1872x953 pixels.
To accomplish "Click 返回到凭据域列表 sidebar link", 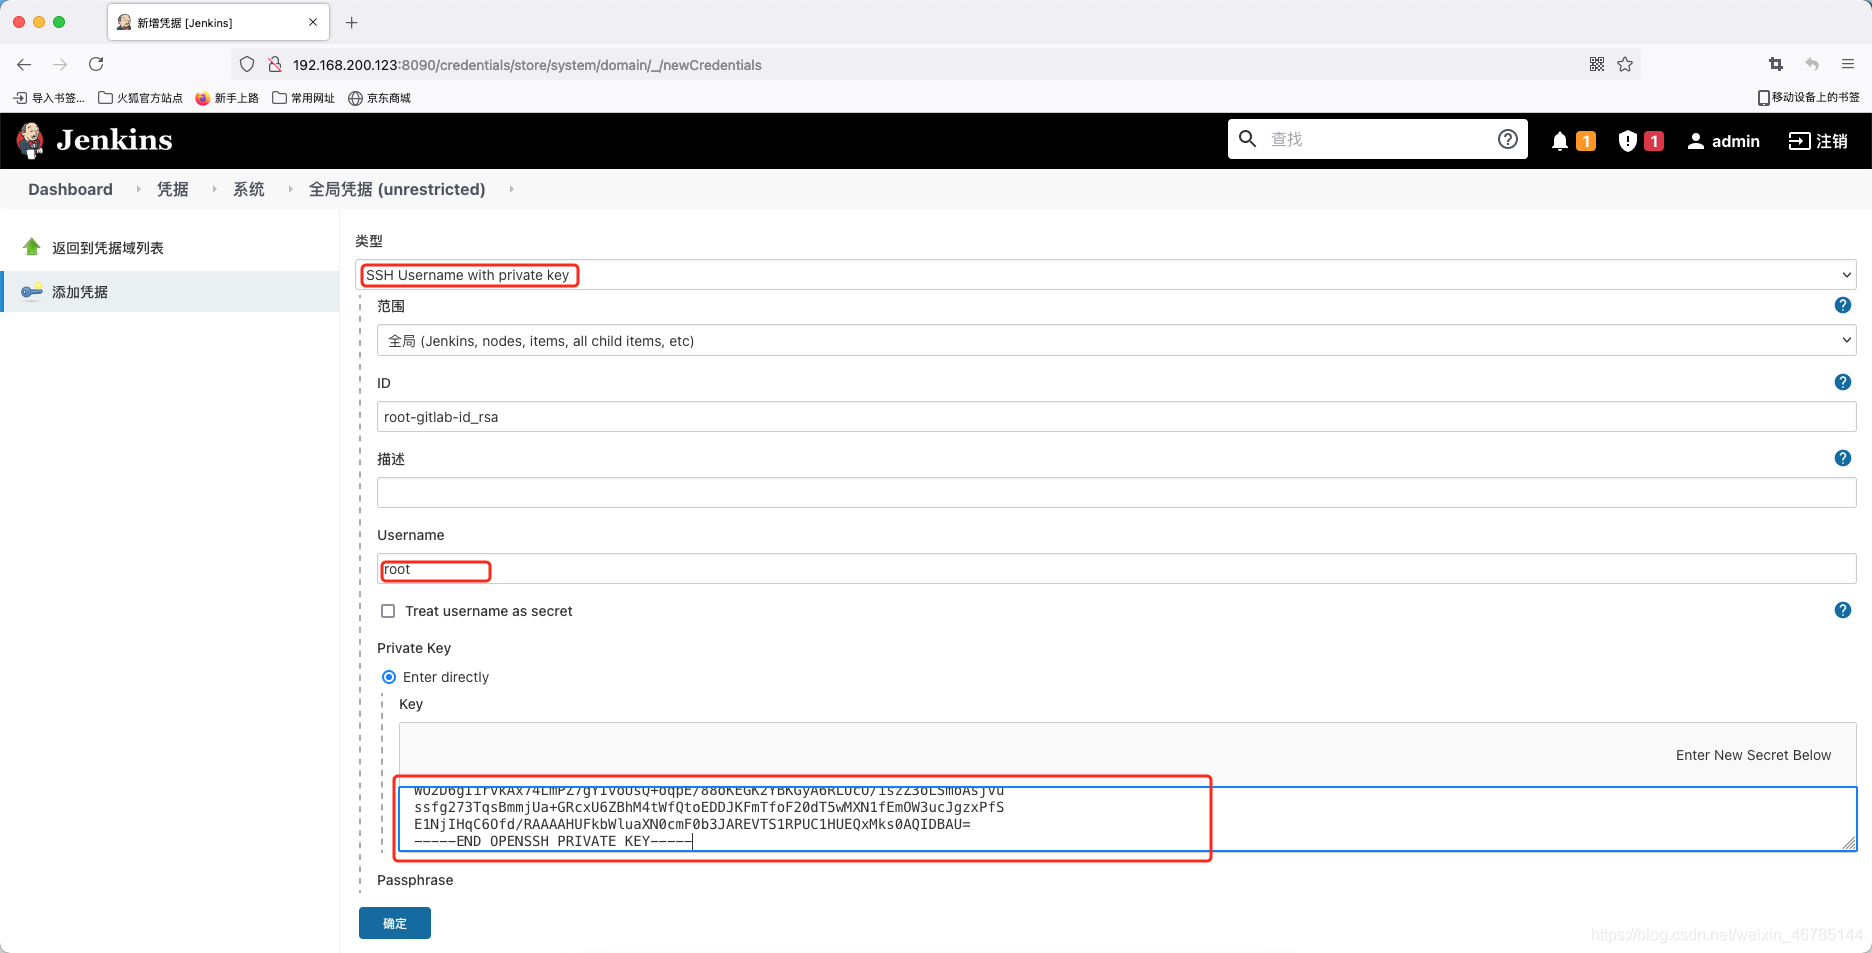I will point(108,248).
